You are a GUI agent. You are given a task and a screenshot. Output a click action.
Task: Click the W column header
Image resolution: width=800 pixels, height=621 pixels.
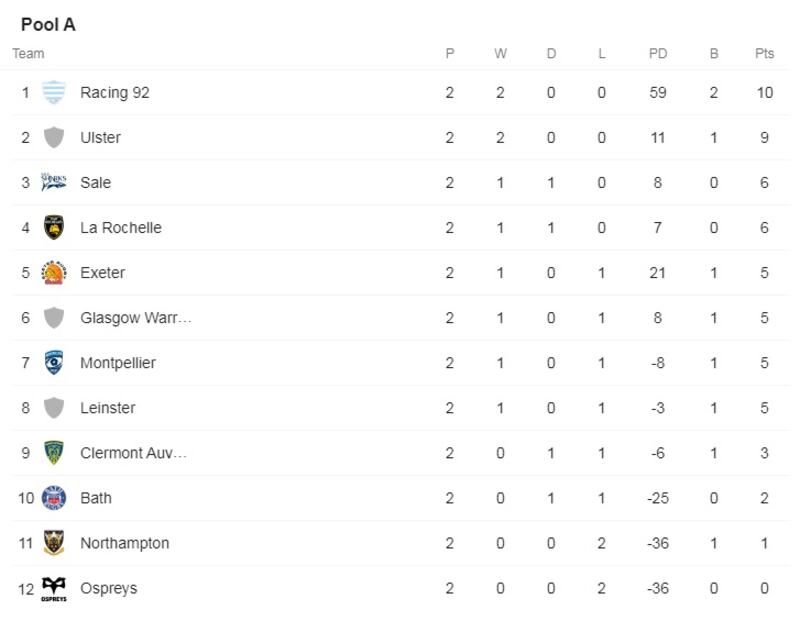click(500, 54)
